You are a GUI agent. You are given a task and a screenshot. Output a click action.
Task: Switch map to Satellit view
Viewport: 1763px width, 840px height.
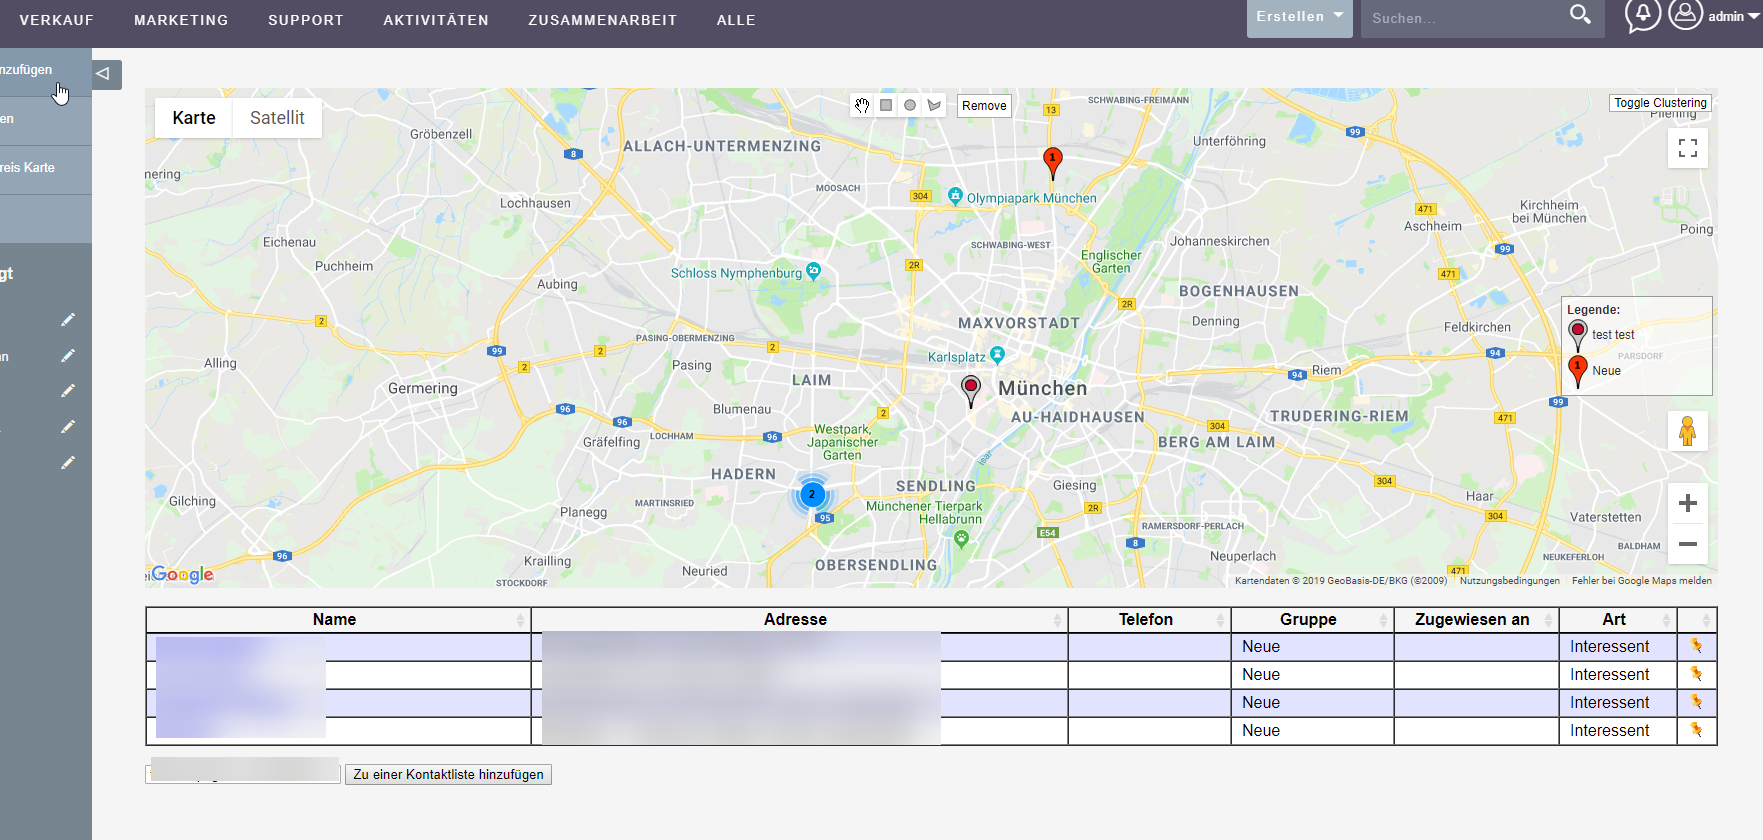277,118
